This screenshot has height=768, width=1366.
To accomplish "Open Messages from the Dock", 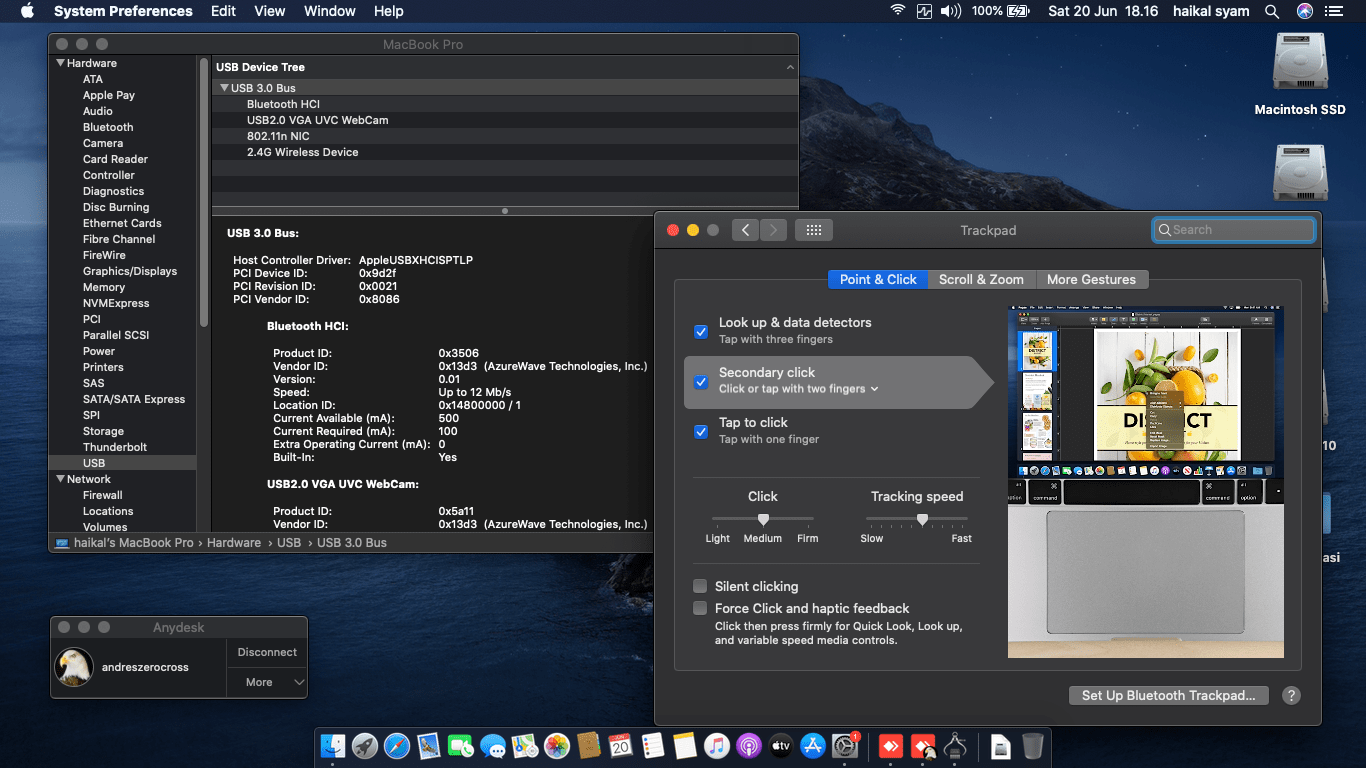I will point(493,745).
